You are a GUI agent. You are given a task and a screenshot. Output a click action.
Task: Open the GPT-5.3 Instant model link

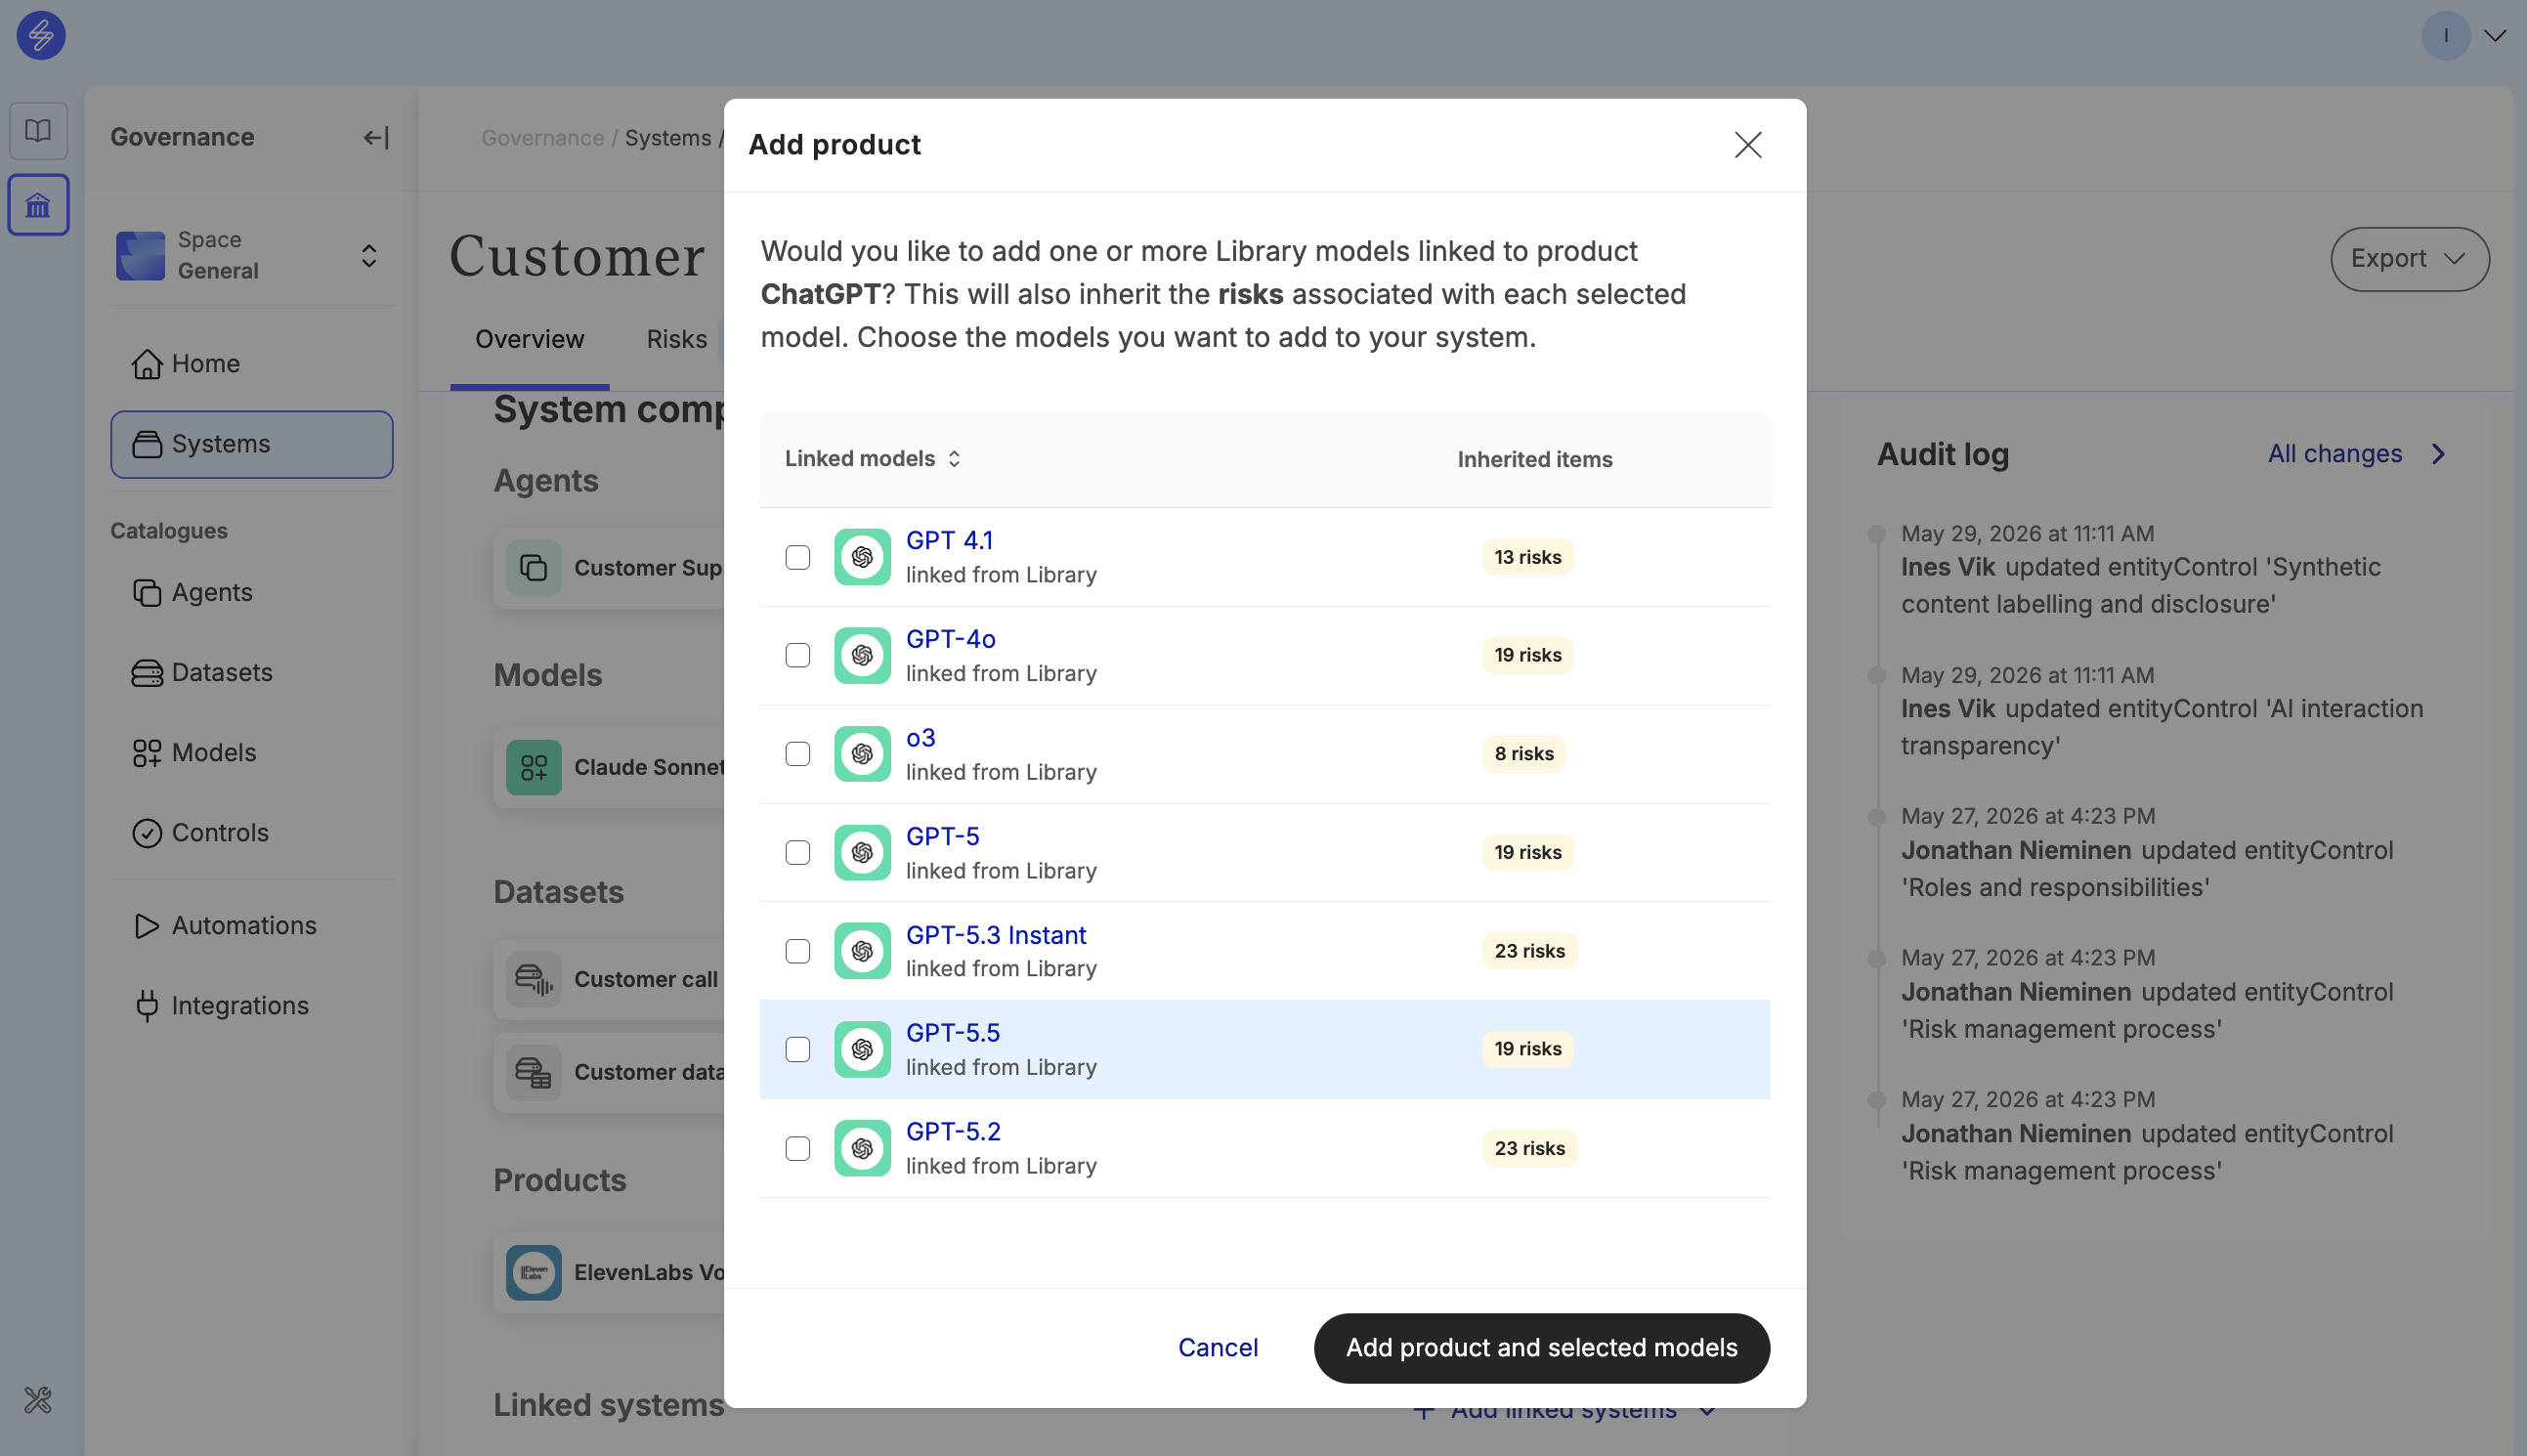click(x=995, y=935)
